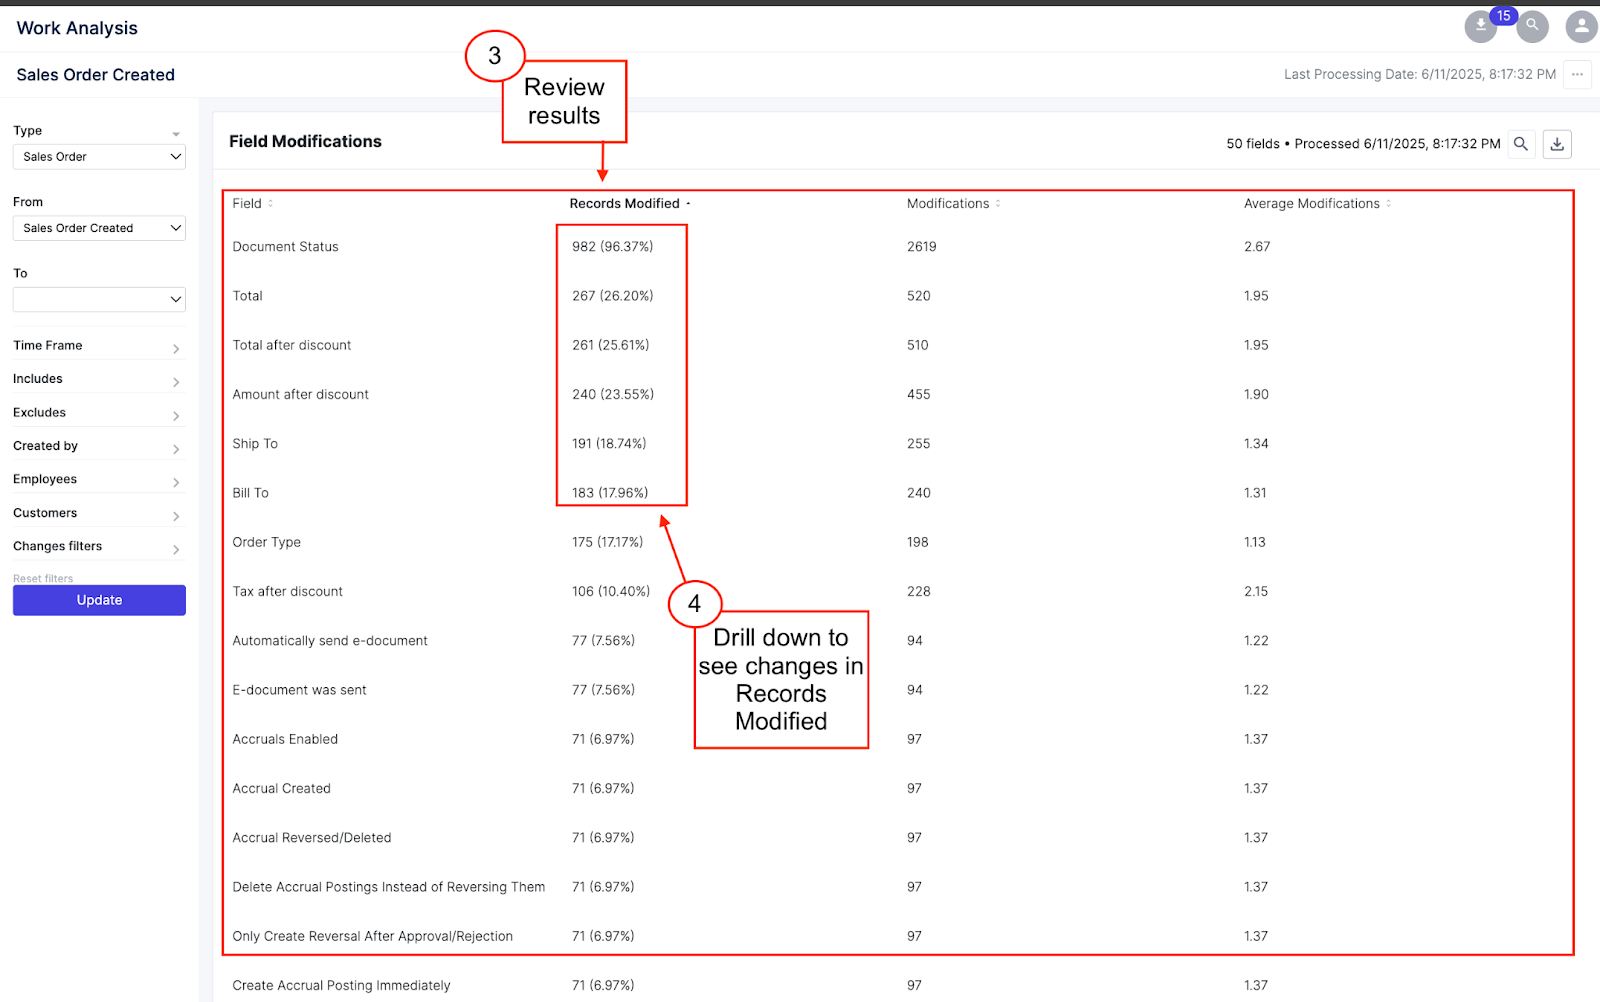This screenshot has width=1600, height=1002.
Task: Open the Type dropdown showing Sales Order
Action: pos(99,157)
